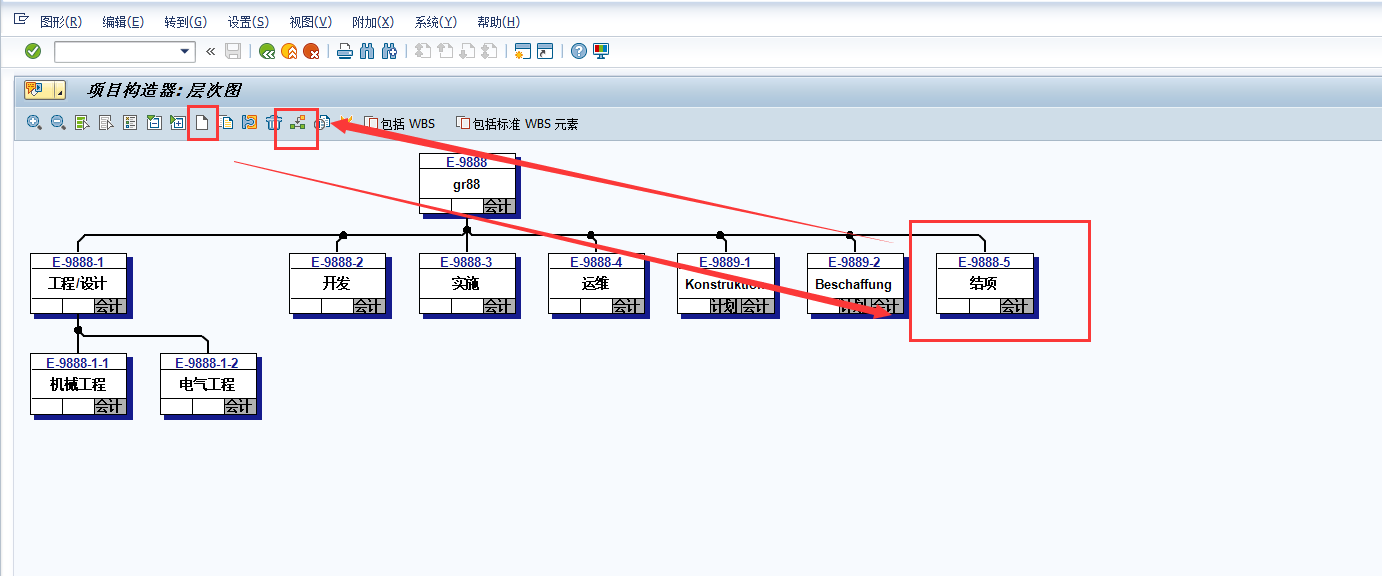Viewport: 1382px width, 576px height.
Task: Open the 编辑(E) menu
Action: [123, 22]
